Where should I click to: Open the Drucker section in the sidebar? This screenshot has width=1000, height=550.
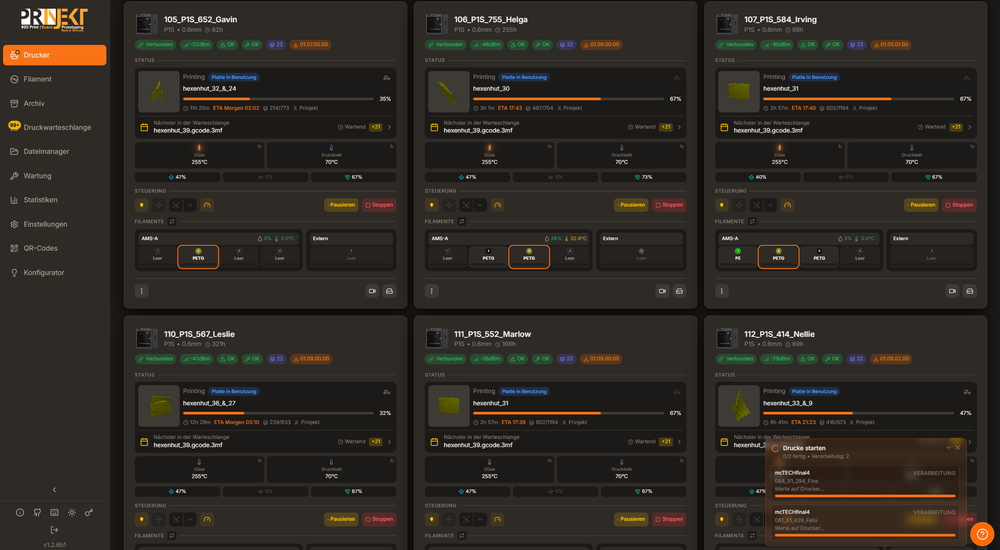54,55
